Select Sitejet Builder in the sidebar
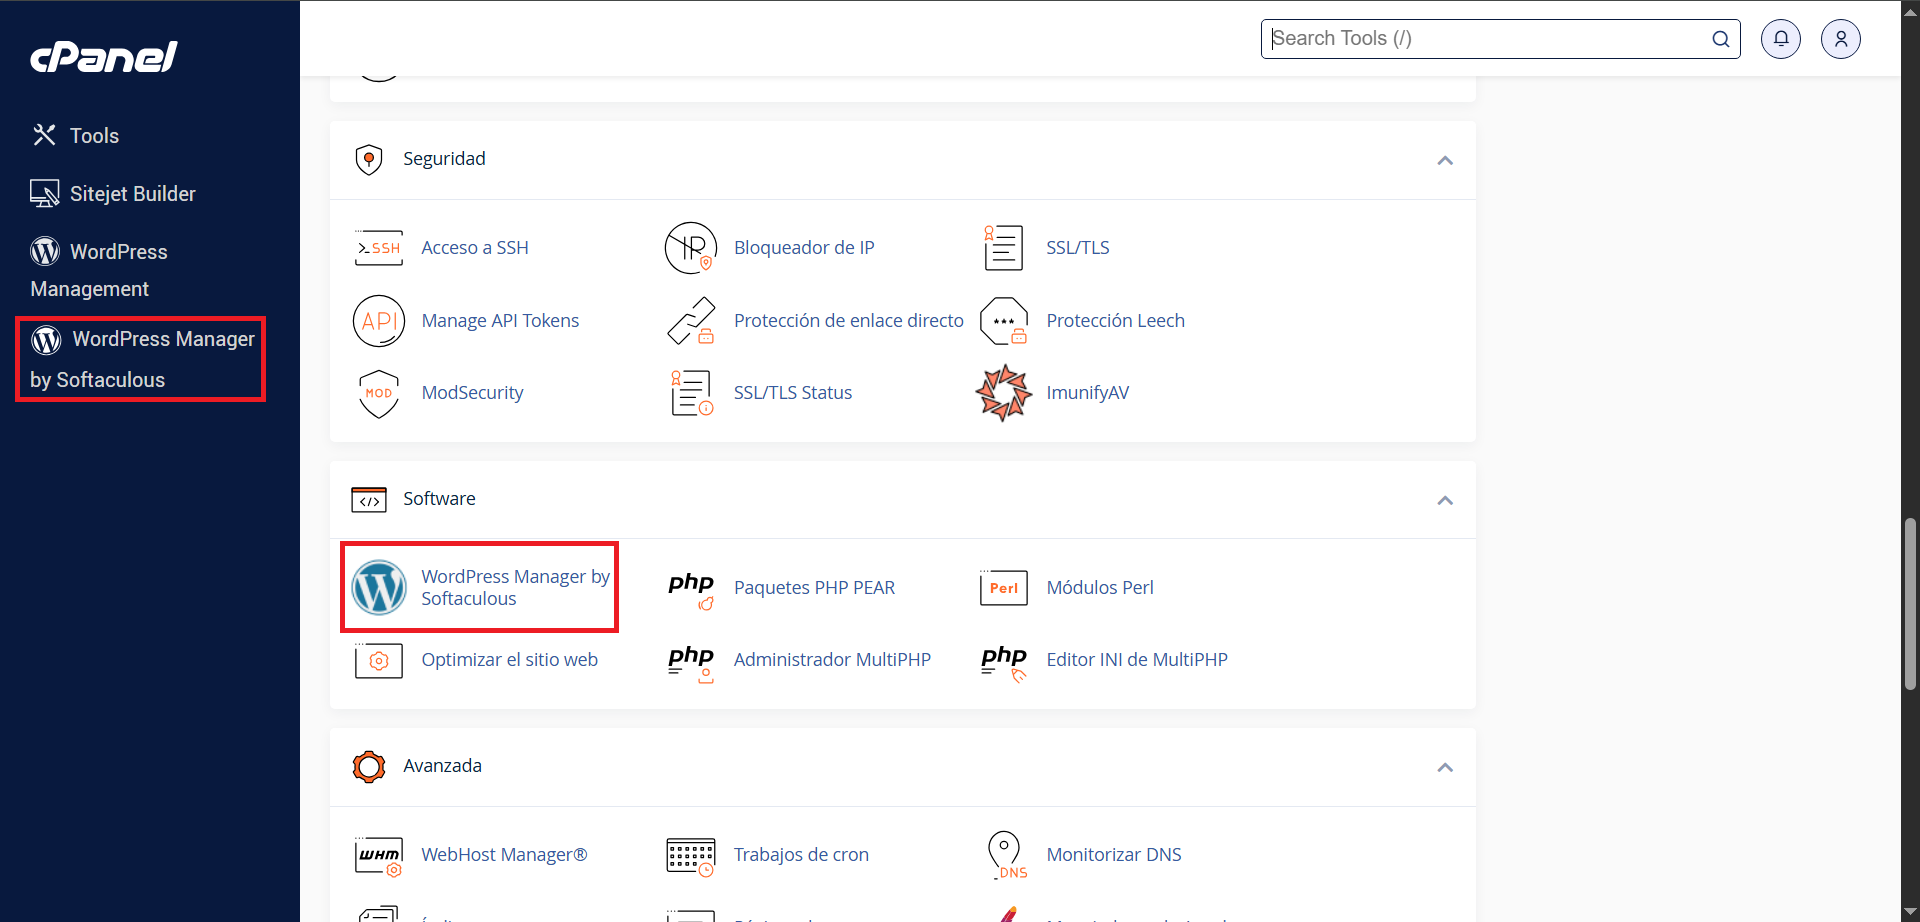 point(133,194)
